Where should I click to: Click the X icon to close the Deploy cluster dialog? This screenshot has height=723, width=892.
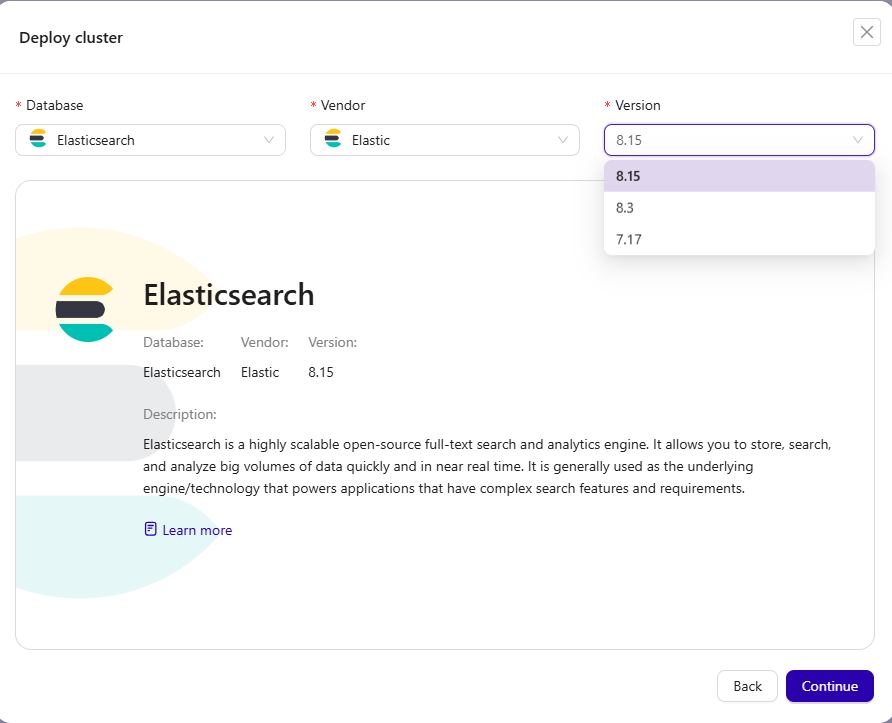866,32
